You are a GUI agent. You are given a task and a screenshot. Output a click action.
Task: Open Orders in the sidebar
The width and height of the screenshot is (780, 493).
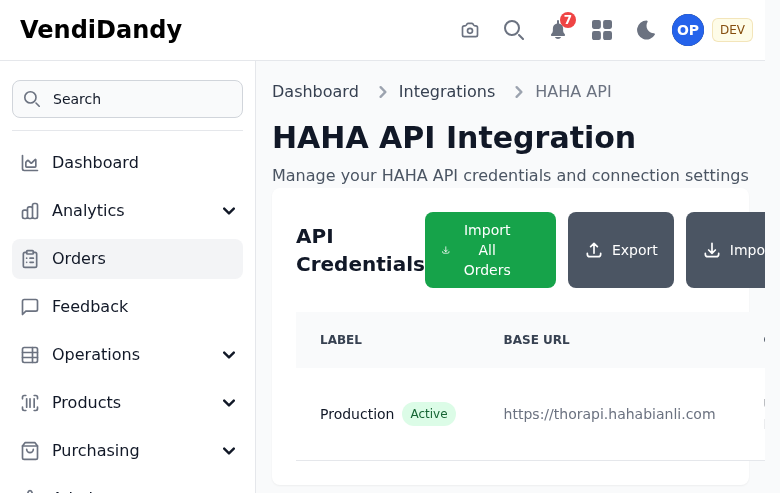[79, 259]
